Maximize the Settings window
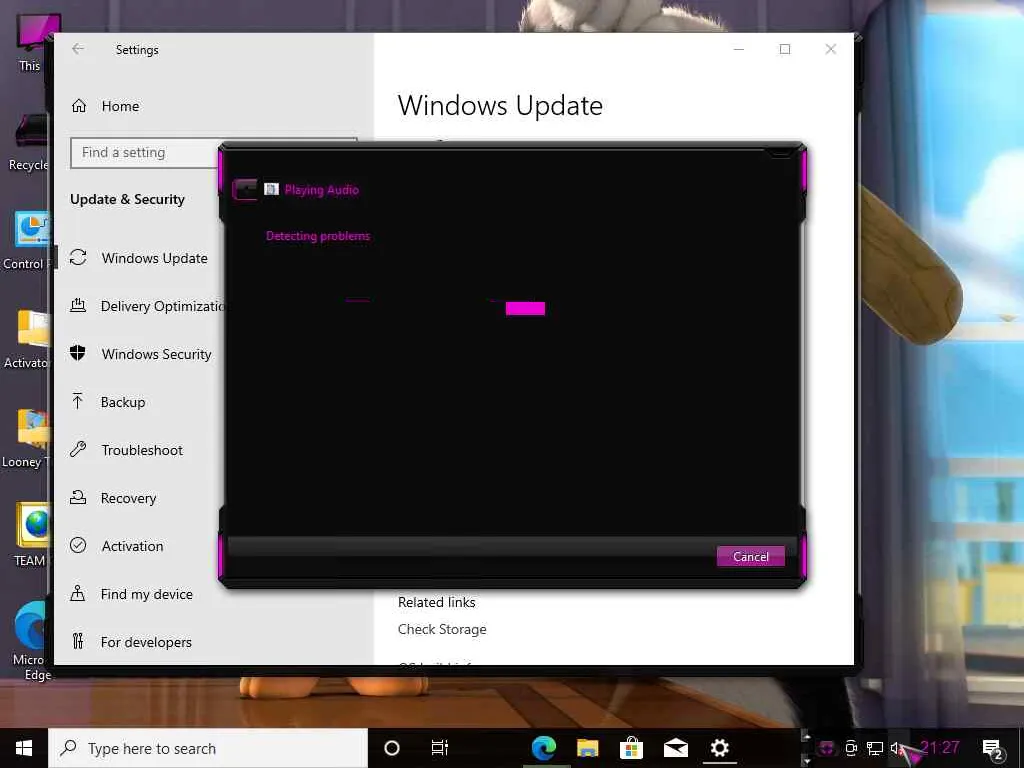The image size is (1024, 768). pyautogui.click(x=785, y=49)
